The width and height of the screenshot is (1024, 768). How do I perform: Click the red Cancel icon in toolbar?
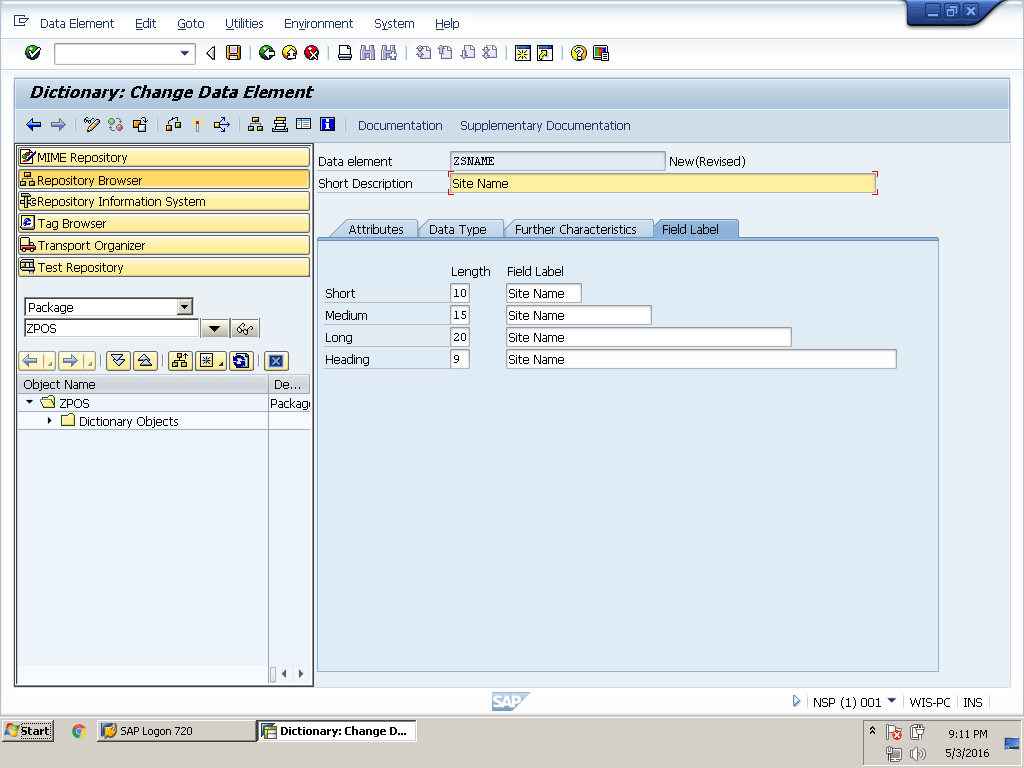(x=312, y=53)
